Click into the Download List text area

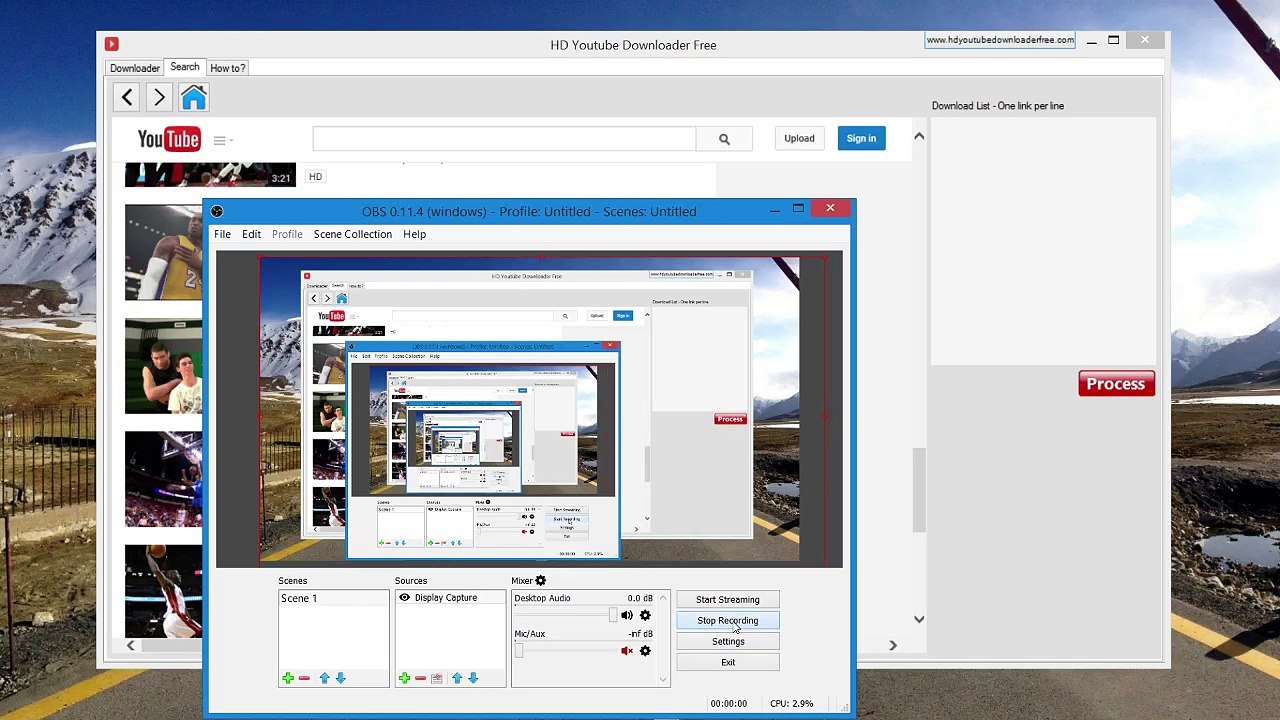(1043, 241)
